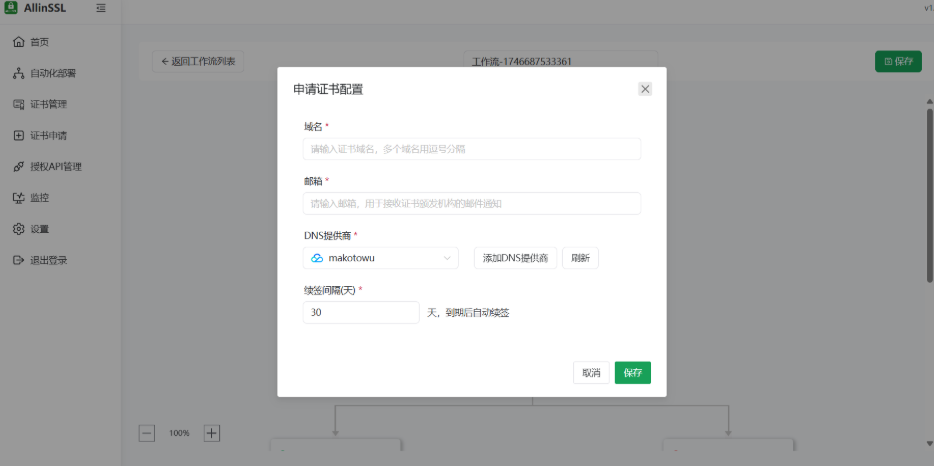Image resolution: width=934 pixels, height=466 pixels.
Task: Collapse sidebar using the menu toggle icon
Action: pyautogui.click(x=101, y=8)
